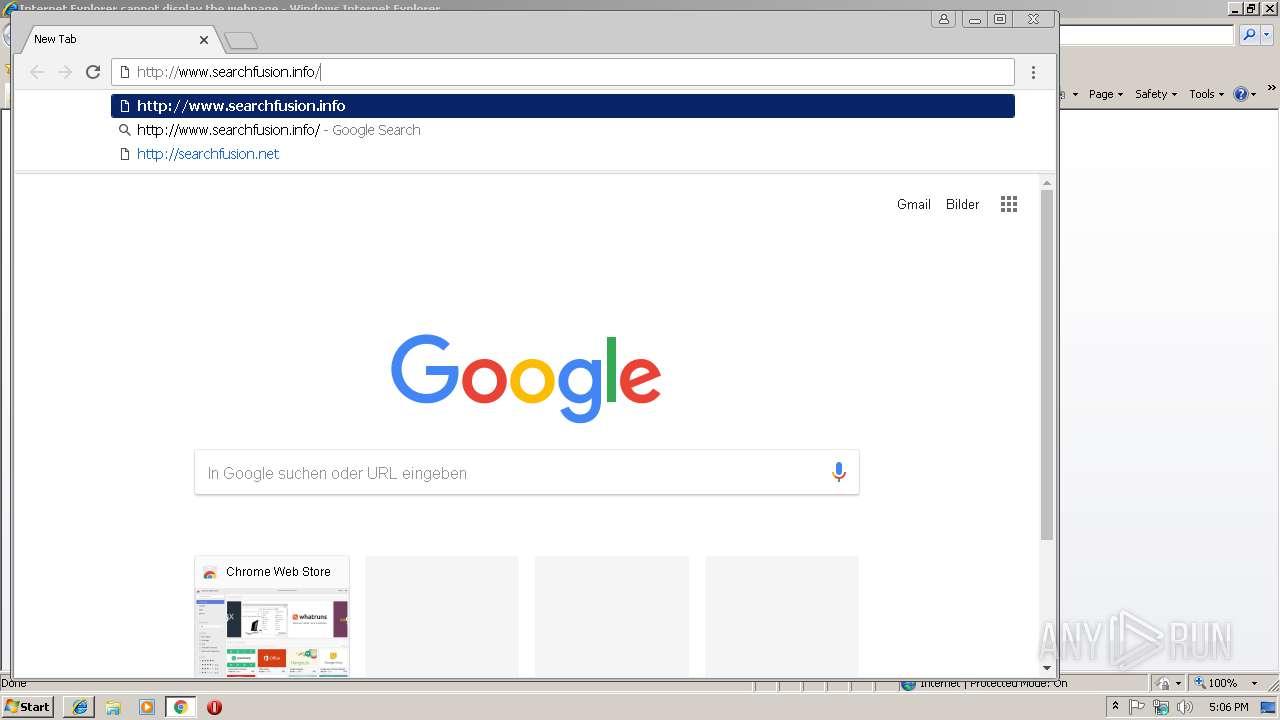Open Internet Explorer from the taskbar
This screenshot has width=1280, height=720.
[x=80, y=707]
